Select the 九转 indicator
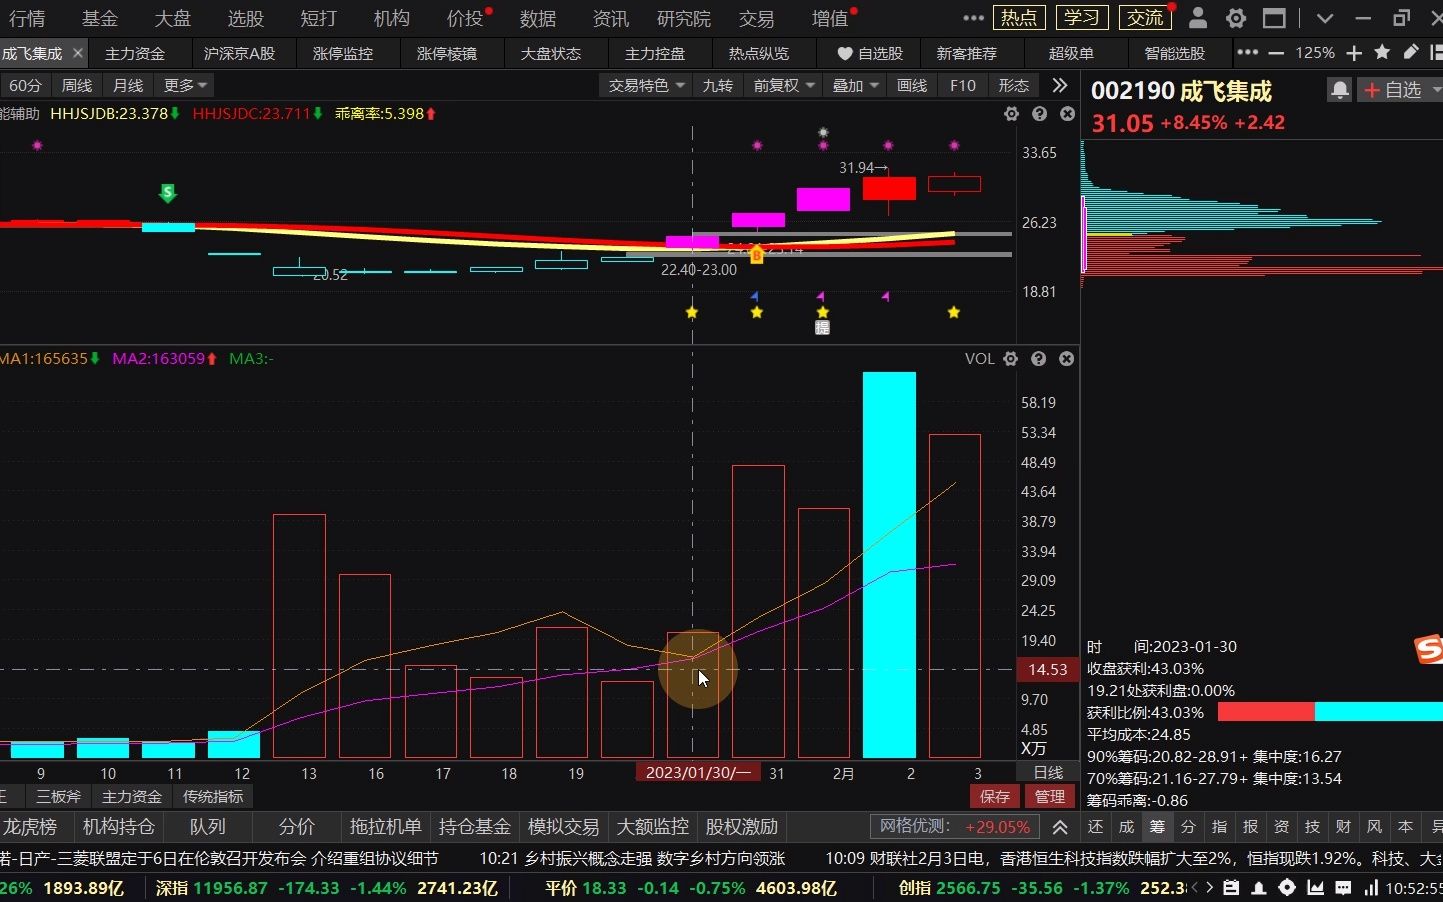The width and height of the screenshot is (1443, 902). [717, 85]
